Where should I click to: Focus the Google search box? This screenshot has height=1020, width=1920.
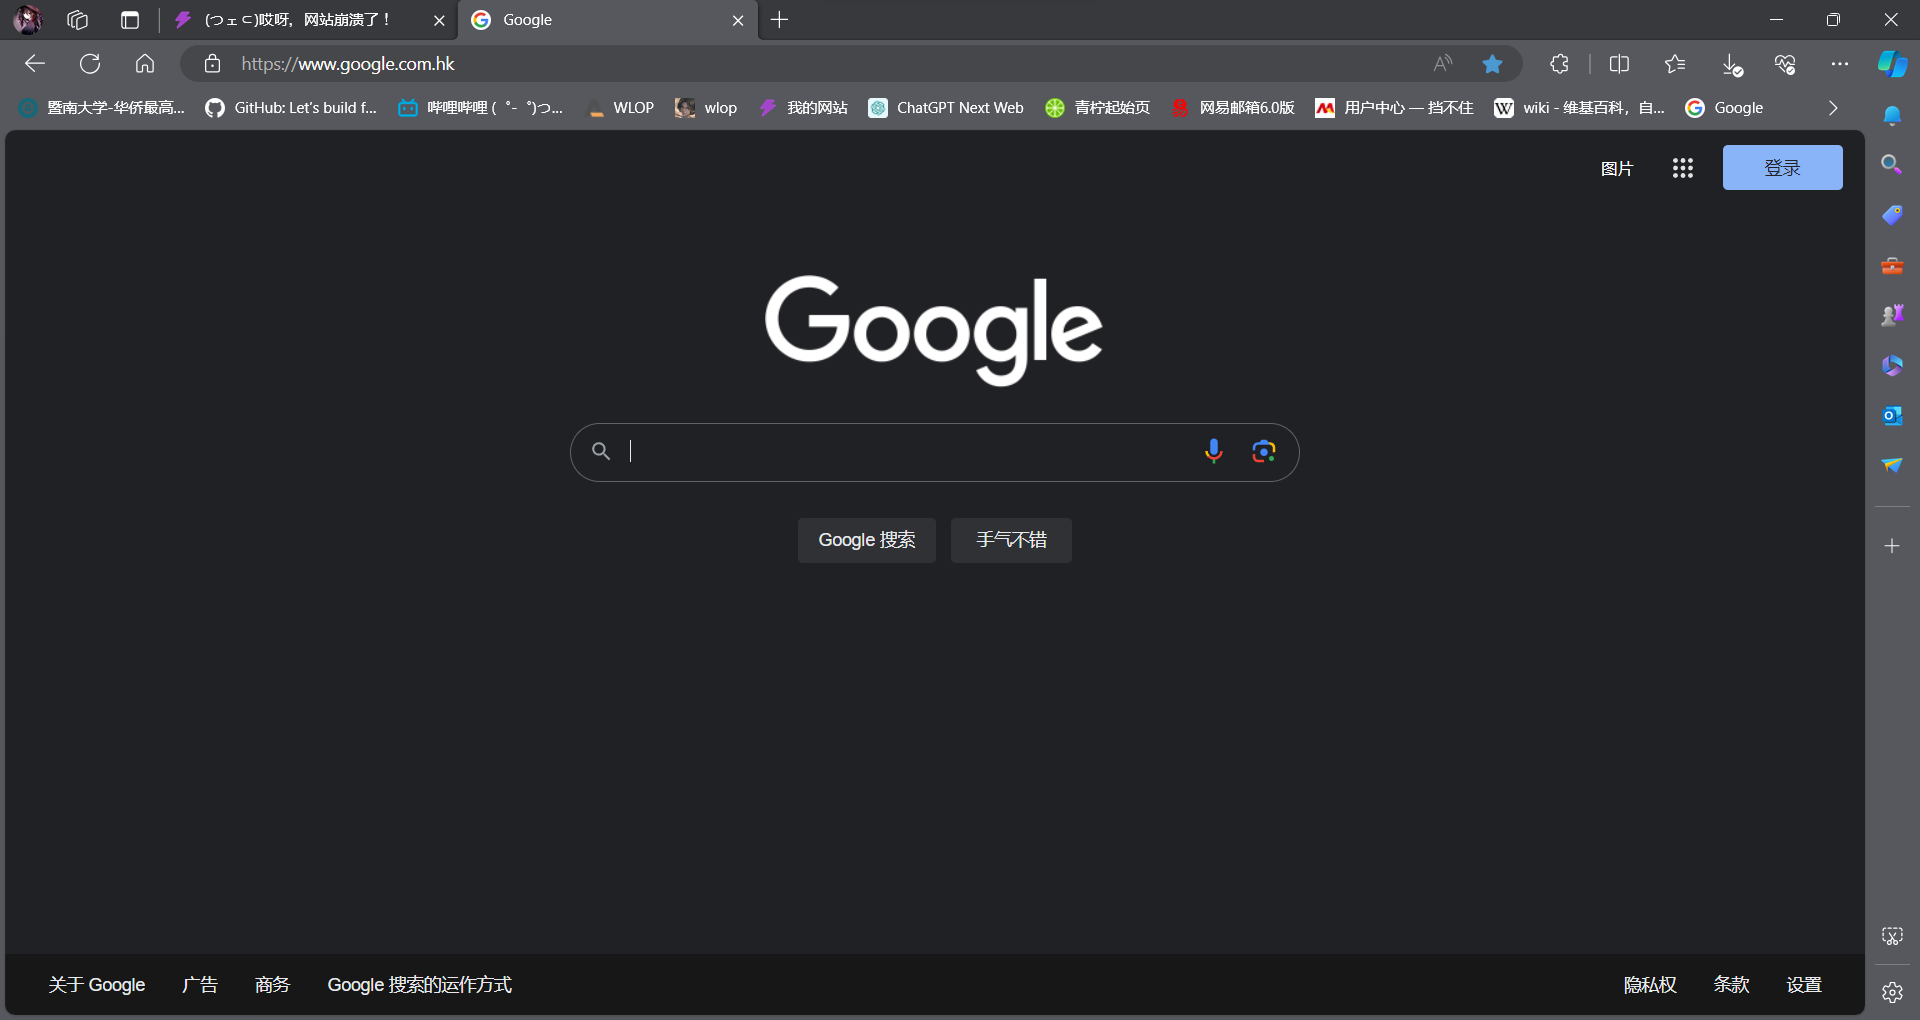[x=935, y=452]
